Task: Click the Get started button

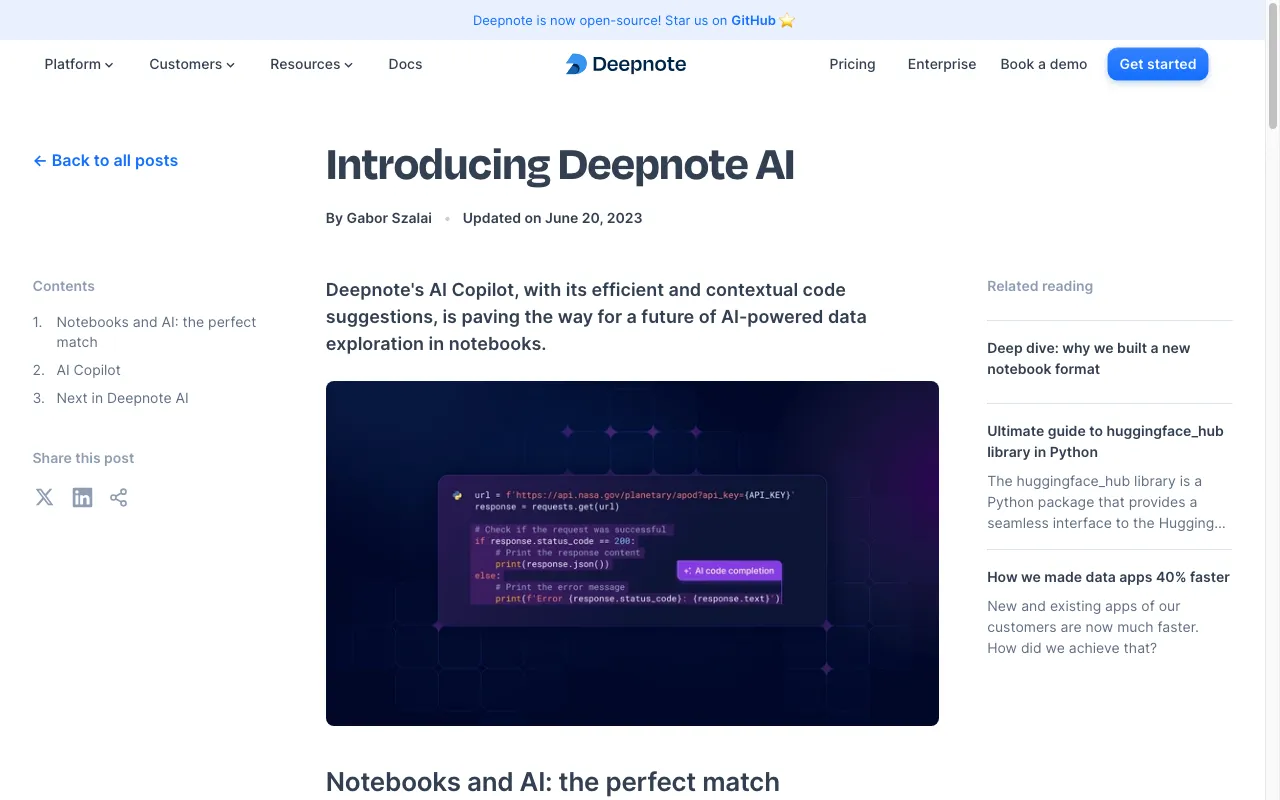Action: 1158,64
